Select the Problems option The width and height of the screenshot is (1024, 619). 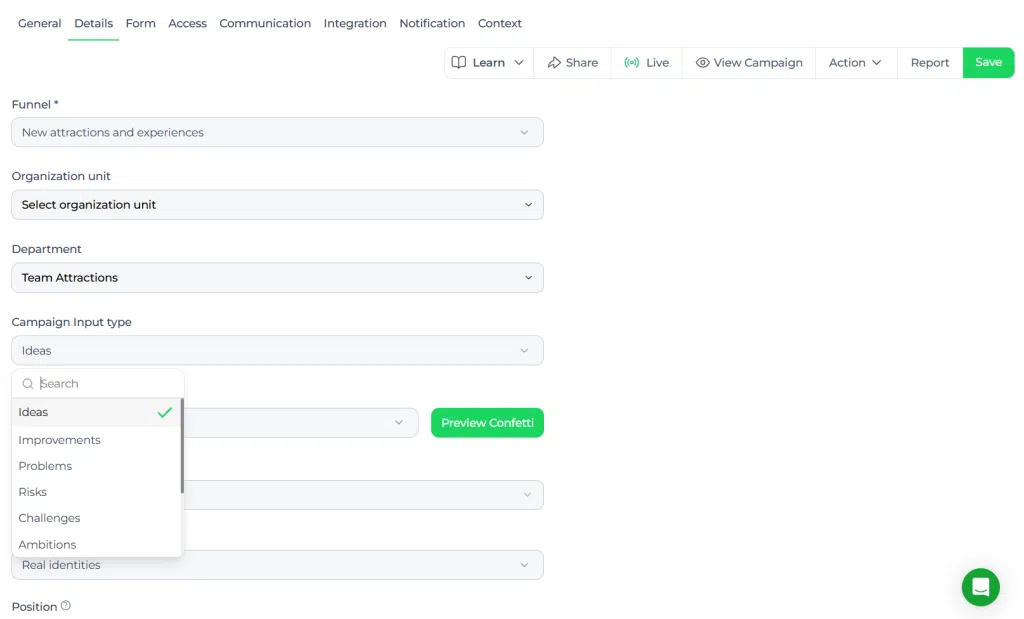96,466
